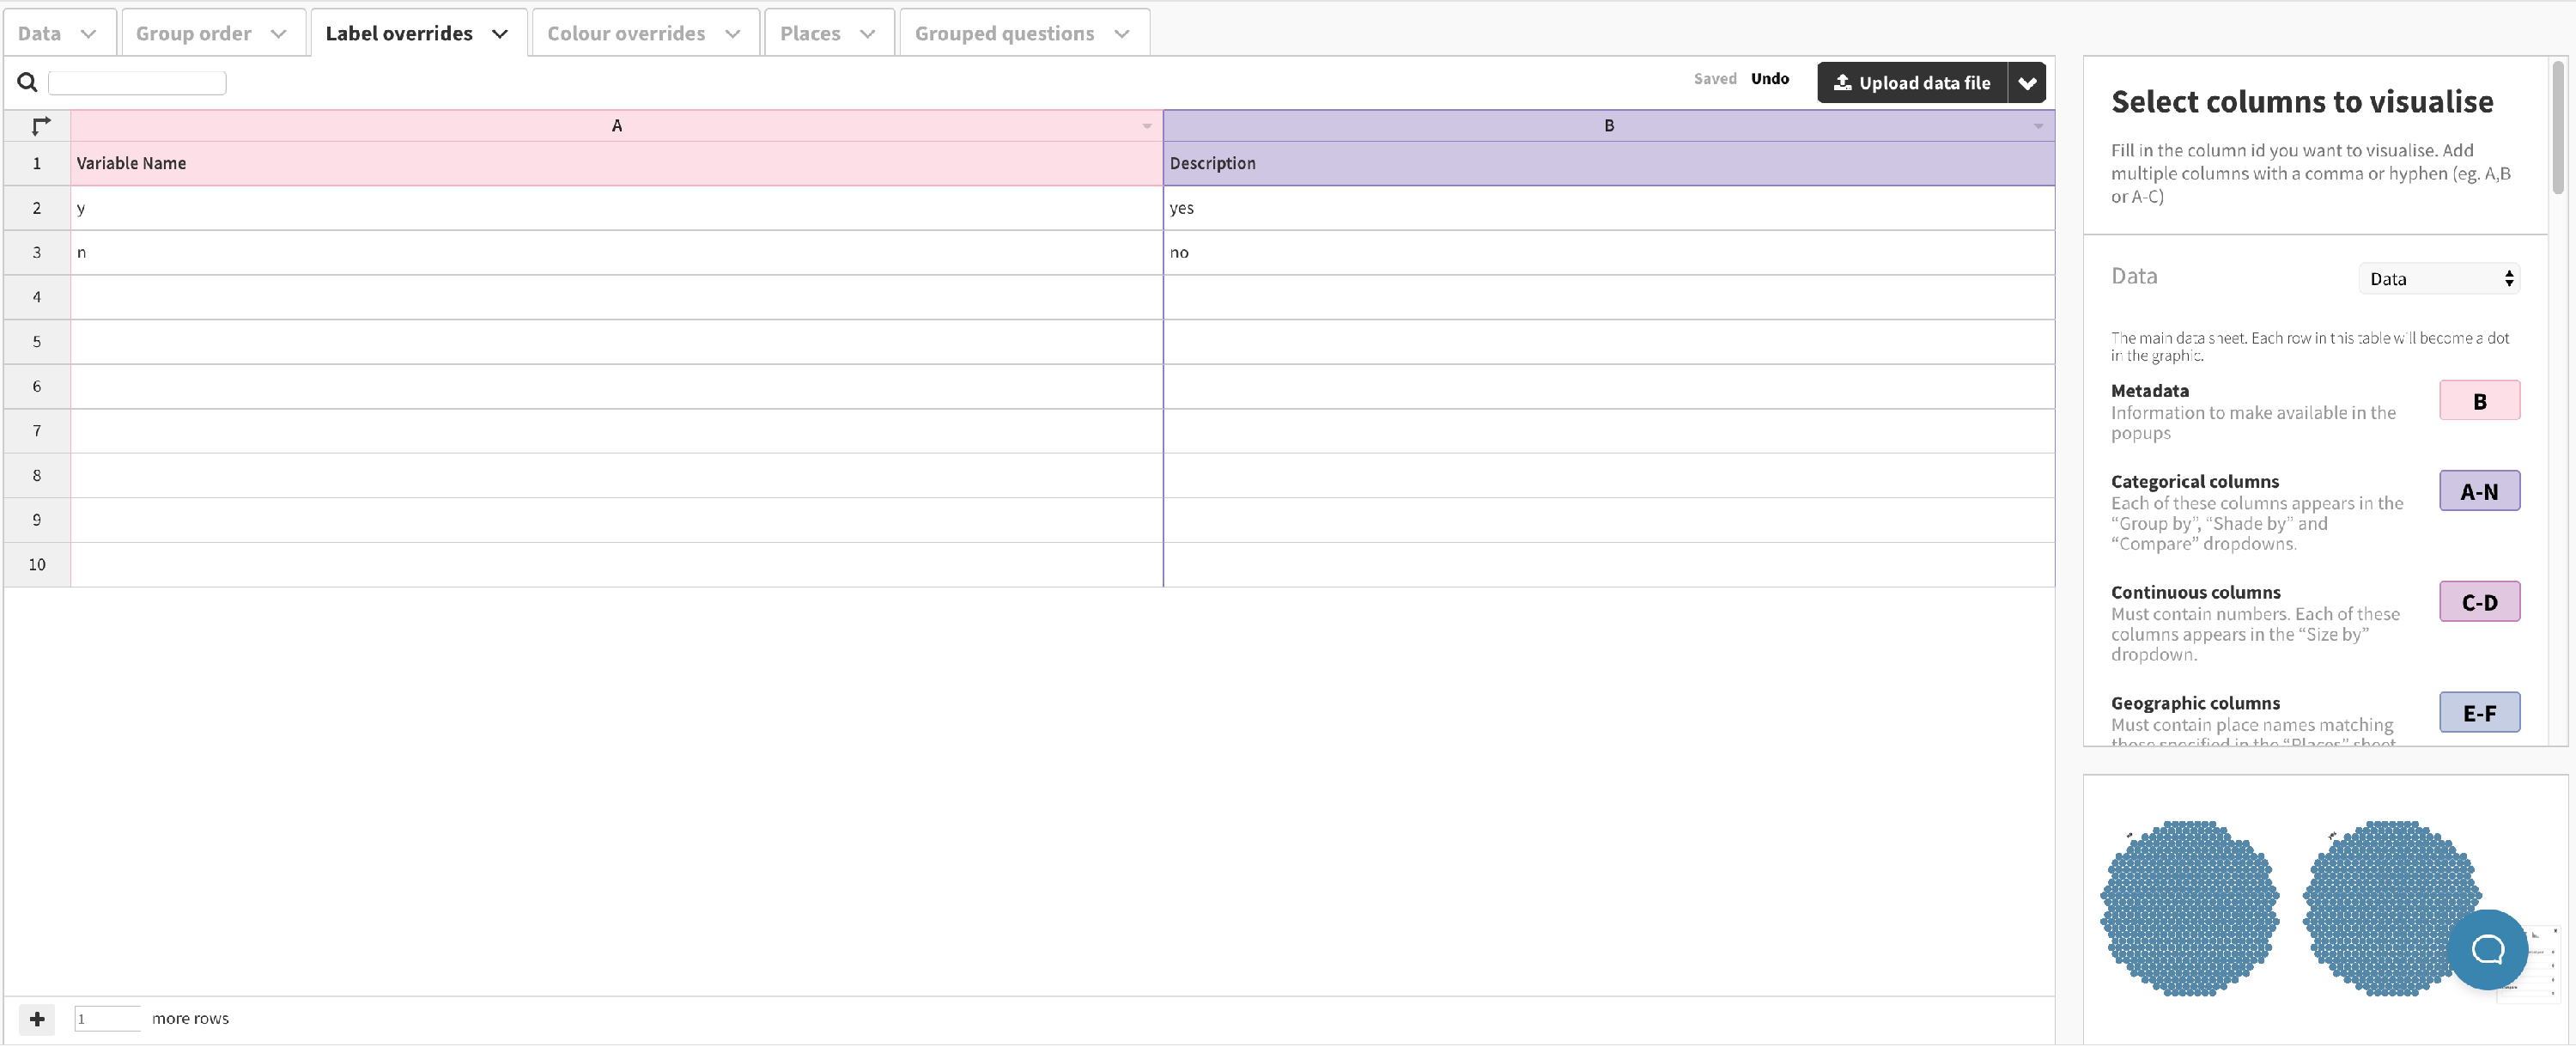Open the Places tab
The image size is (2576, 1047).
click(810, 34)
